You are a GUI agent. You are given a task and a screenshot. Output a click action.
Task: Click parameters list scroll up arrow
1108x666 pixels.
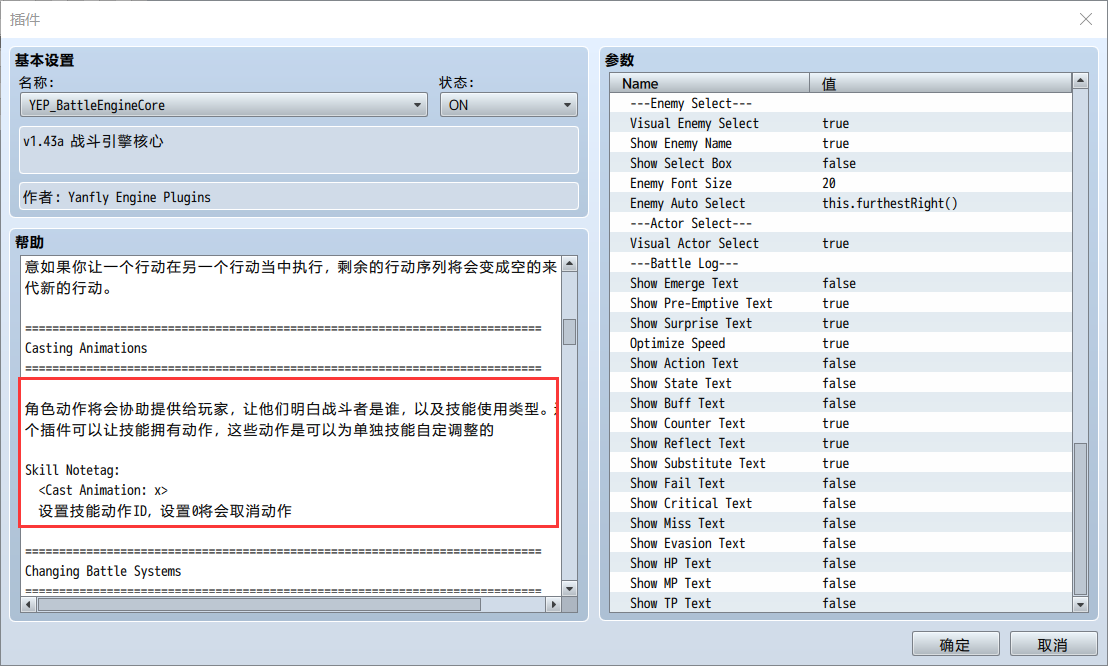[x=1080, y=81]
